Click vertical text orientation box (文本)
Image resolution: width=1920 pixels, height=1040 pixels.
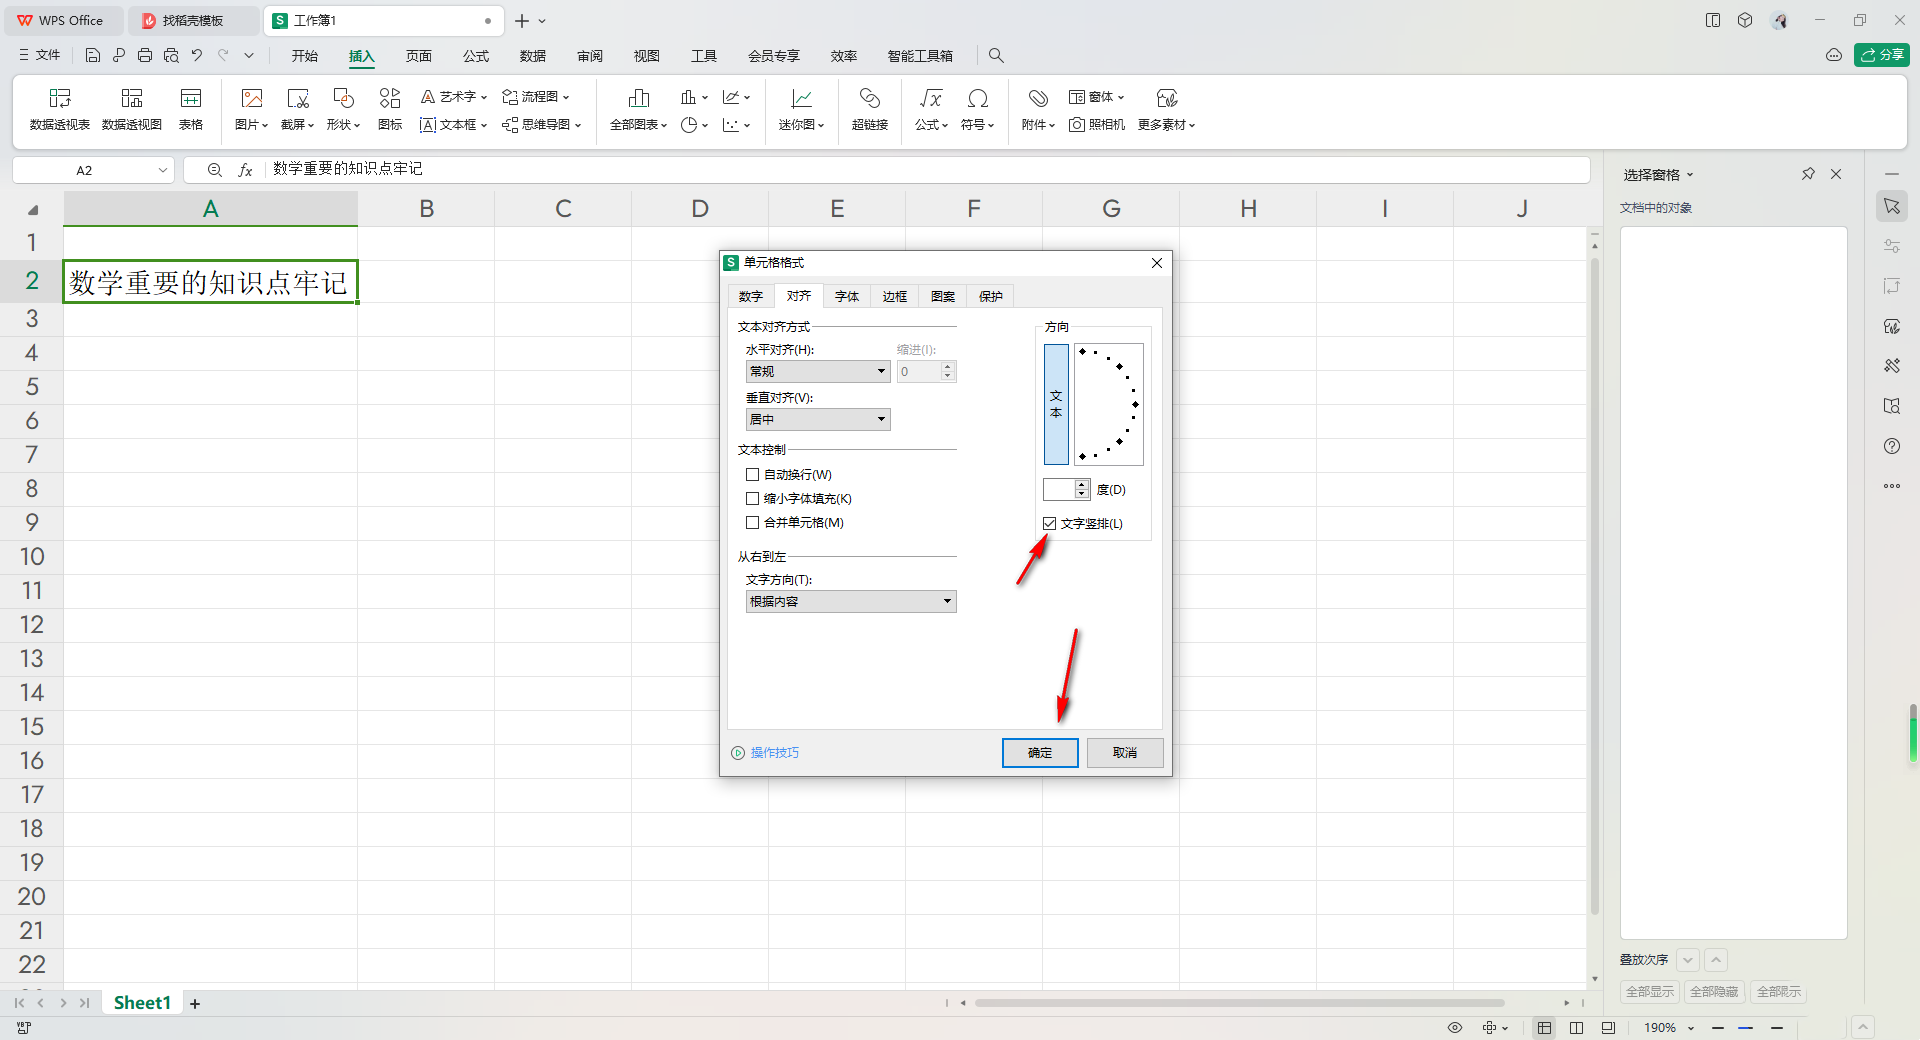(x=1056, y=405)
